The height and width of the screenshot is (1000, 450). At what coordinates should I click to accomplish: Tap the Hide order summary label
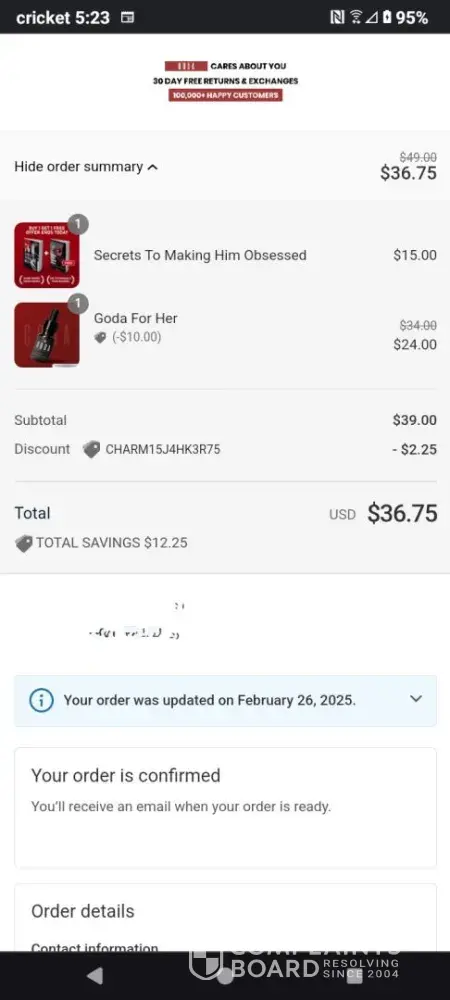78,167
